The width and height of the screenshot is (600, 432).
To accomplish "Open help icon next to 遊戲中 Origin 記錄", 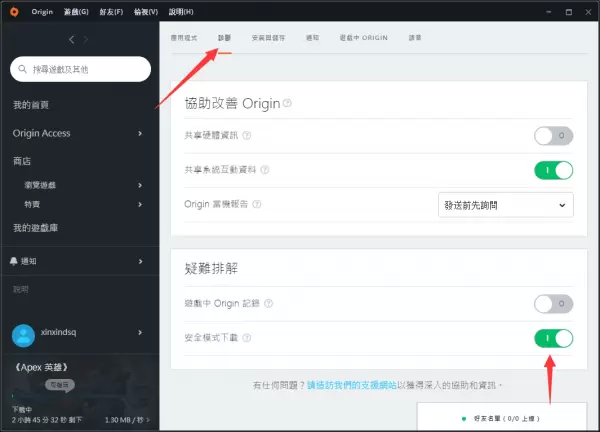I will click(269, 303).
